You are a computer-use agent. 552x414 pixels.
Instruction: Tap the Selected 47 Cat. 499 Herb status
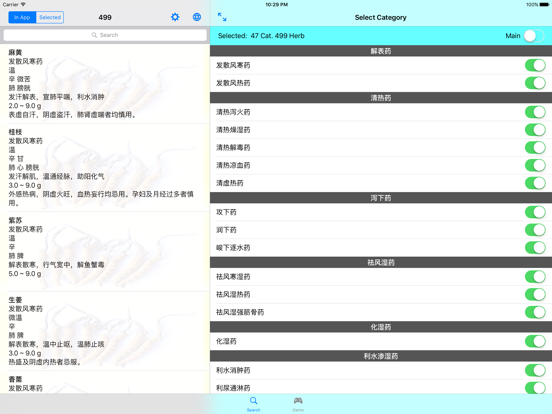pos(261,36)
